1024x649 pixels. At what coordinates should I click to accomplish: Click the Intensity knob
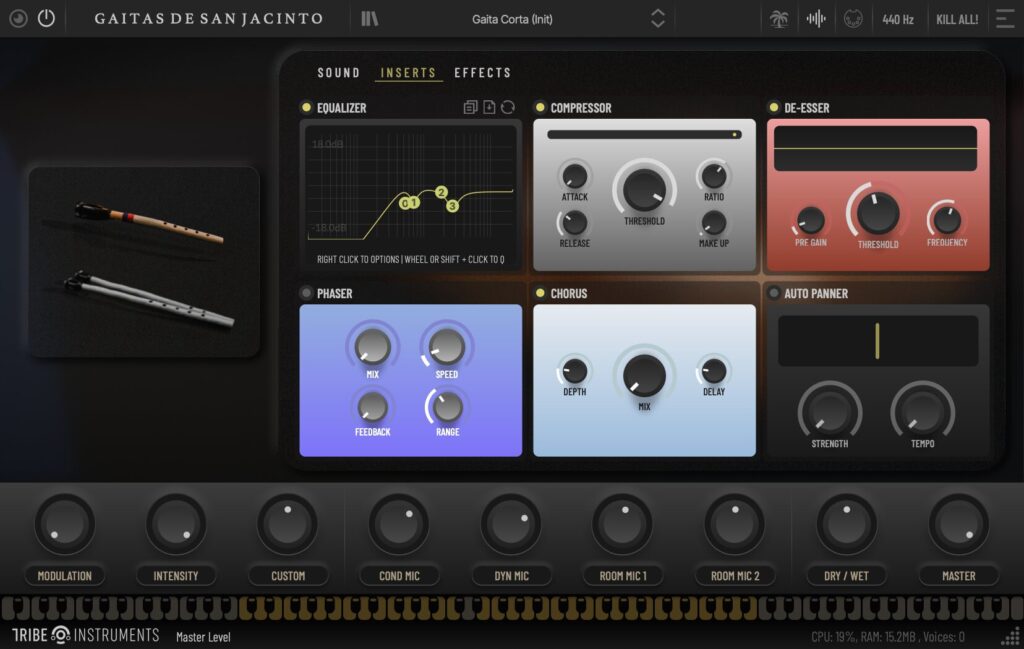point(176,524)
